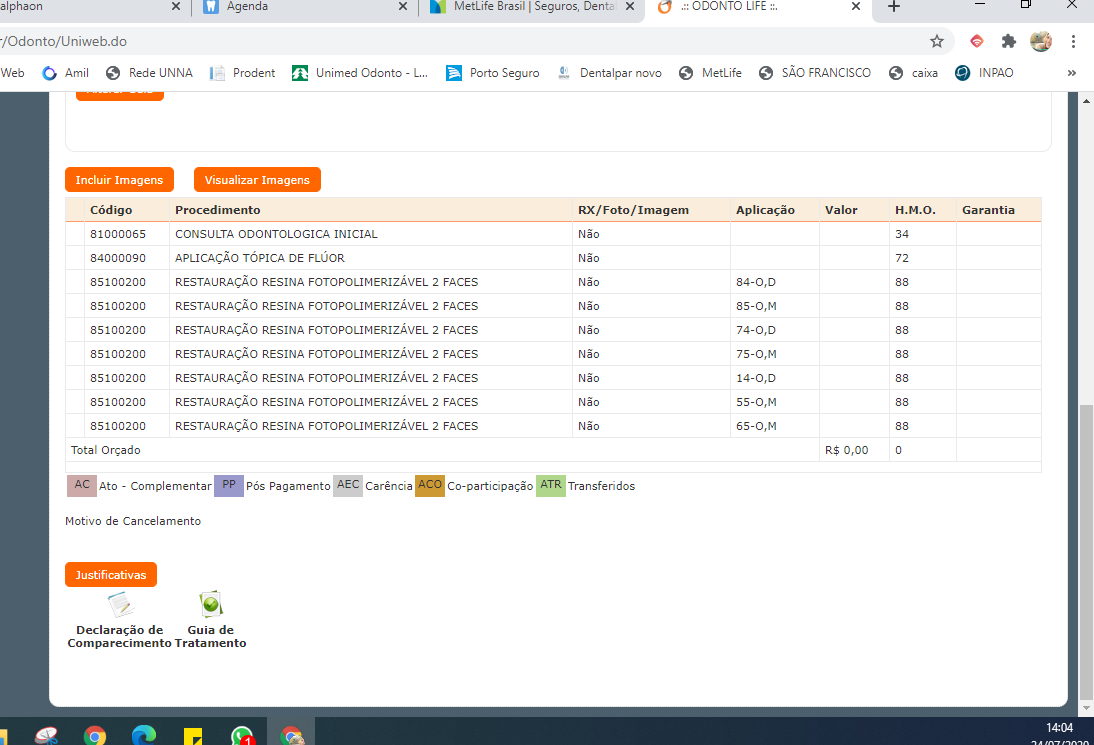Open the Unimed Odonto bookmark

point(360,73)
